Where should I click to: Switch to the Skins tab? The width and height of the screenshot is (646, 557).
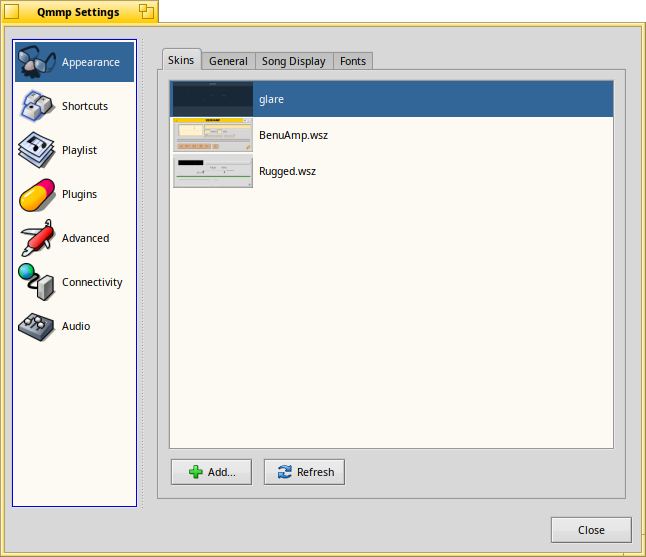(181, 60)
